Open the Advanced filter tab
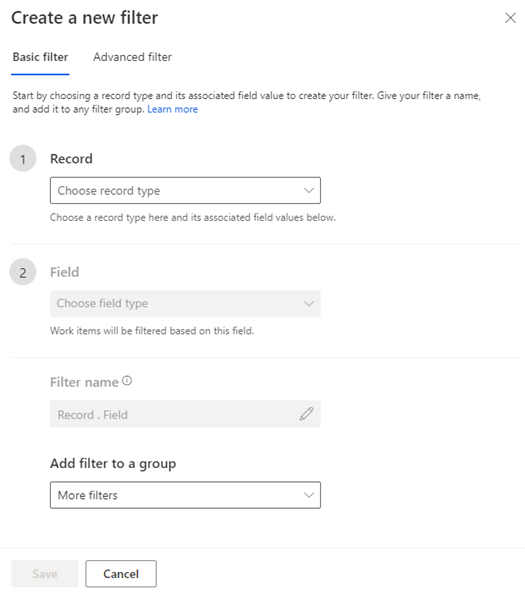 [132, 57]
